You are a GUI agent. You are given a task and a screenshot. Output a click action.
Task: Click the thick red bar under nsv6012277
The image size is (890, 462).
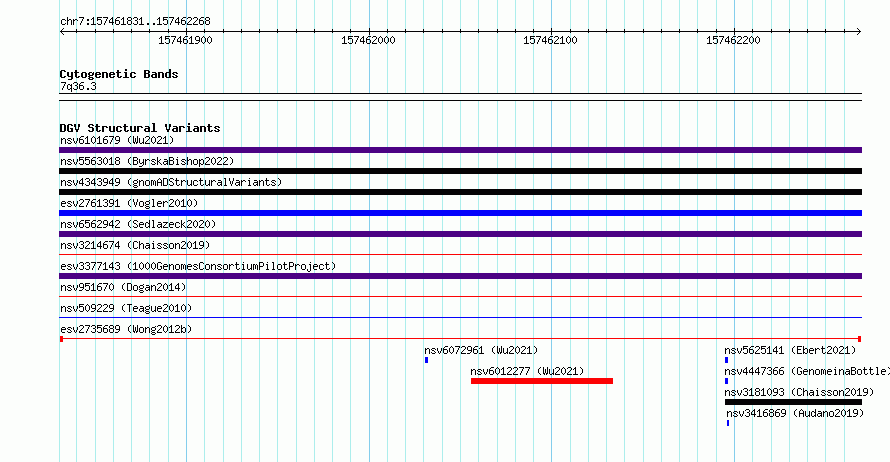tap(541, 381)
